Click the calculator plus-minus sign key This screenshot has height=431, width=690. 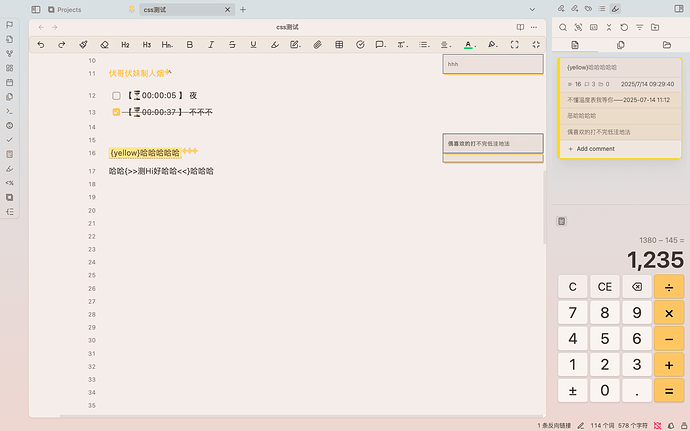573,390
